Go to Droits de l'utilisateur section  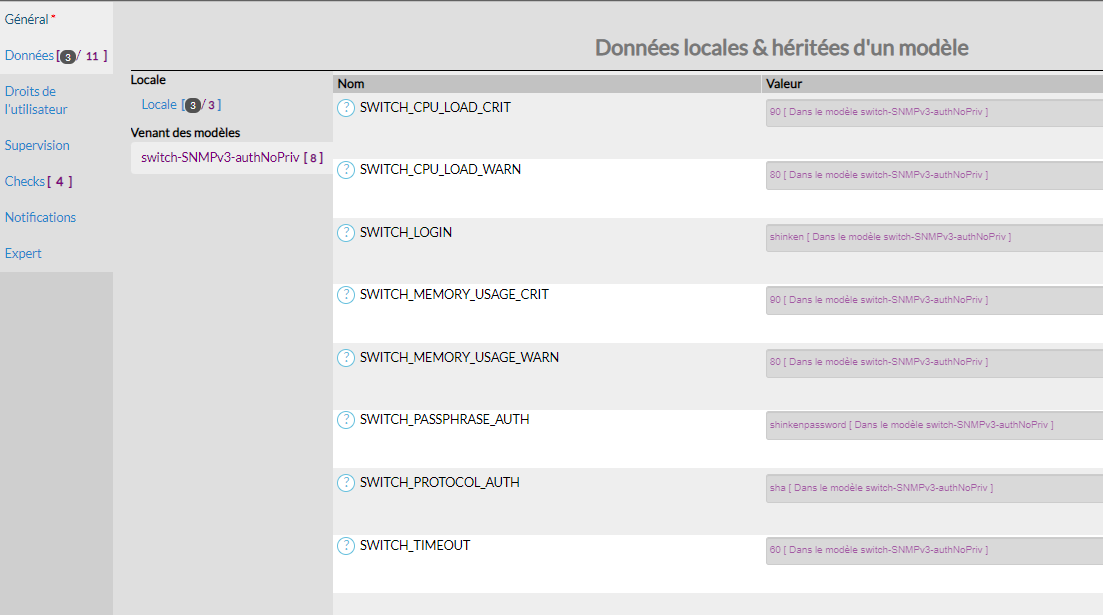pos(36,100)
